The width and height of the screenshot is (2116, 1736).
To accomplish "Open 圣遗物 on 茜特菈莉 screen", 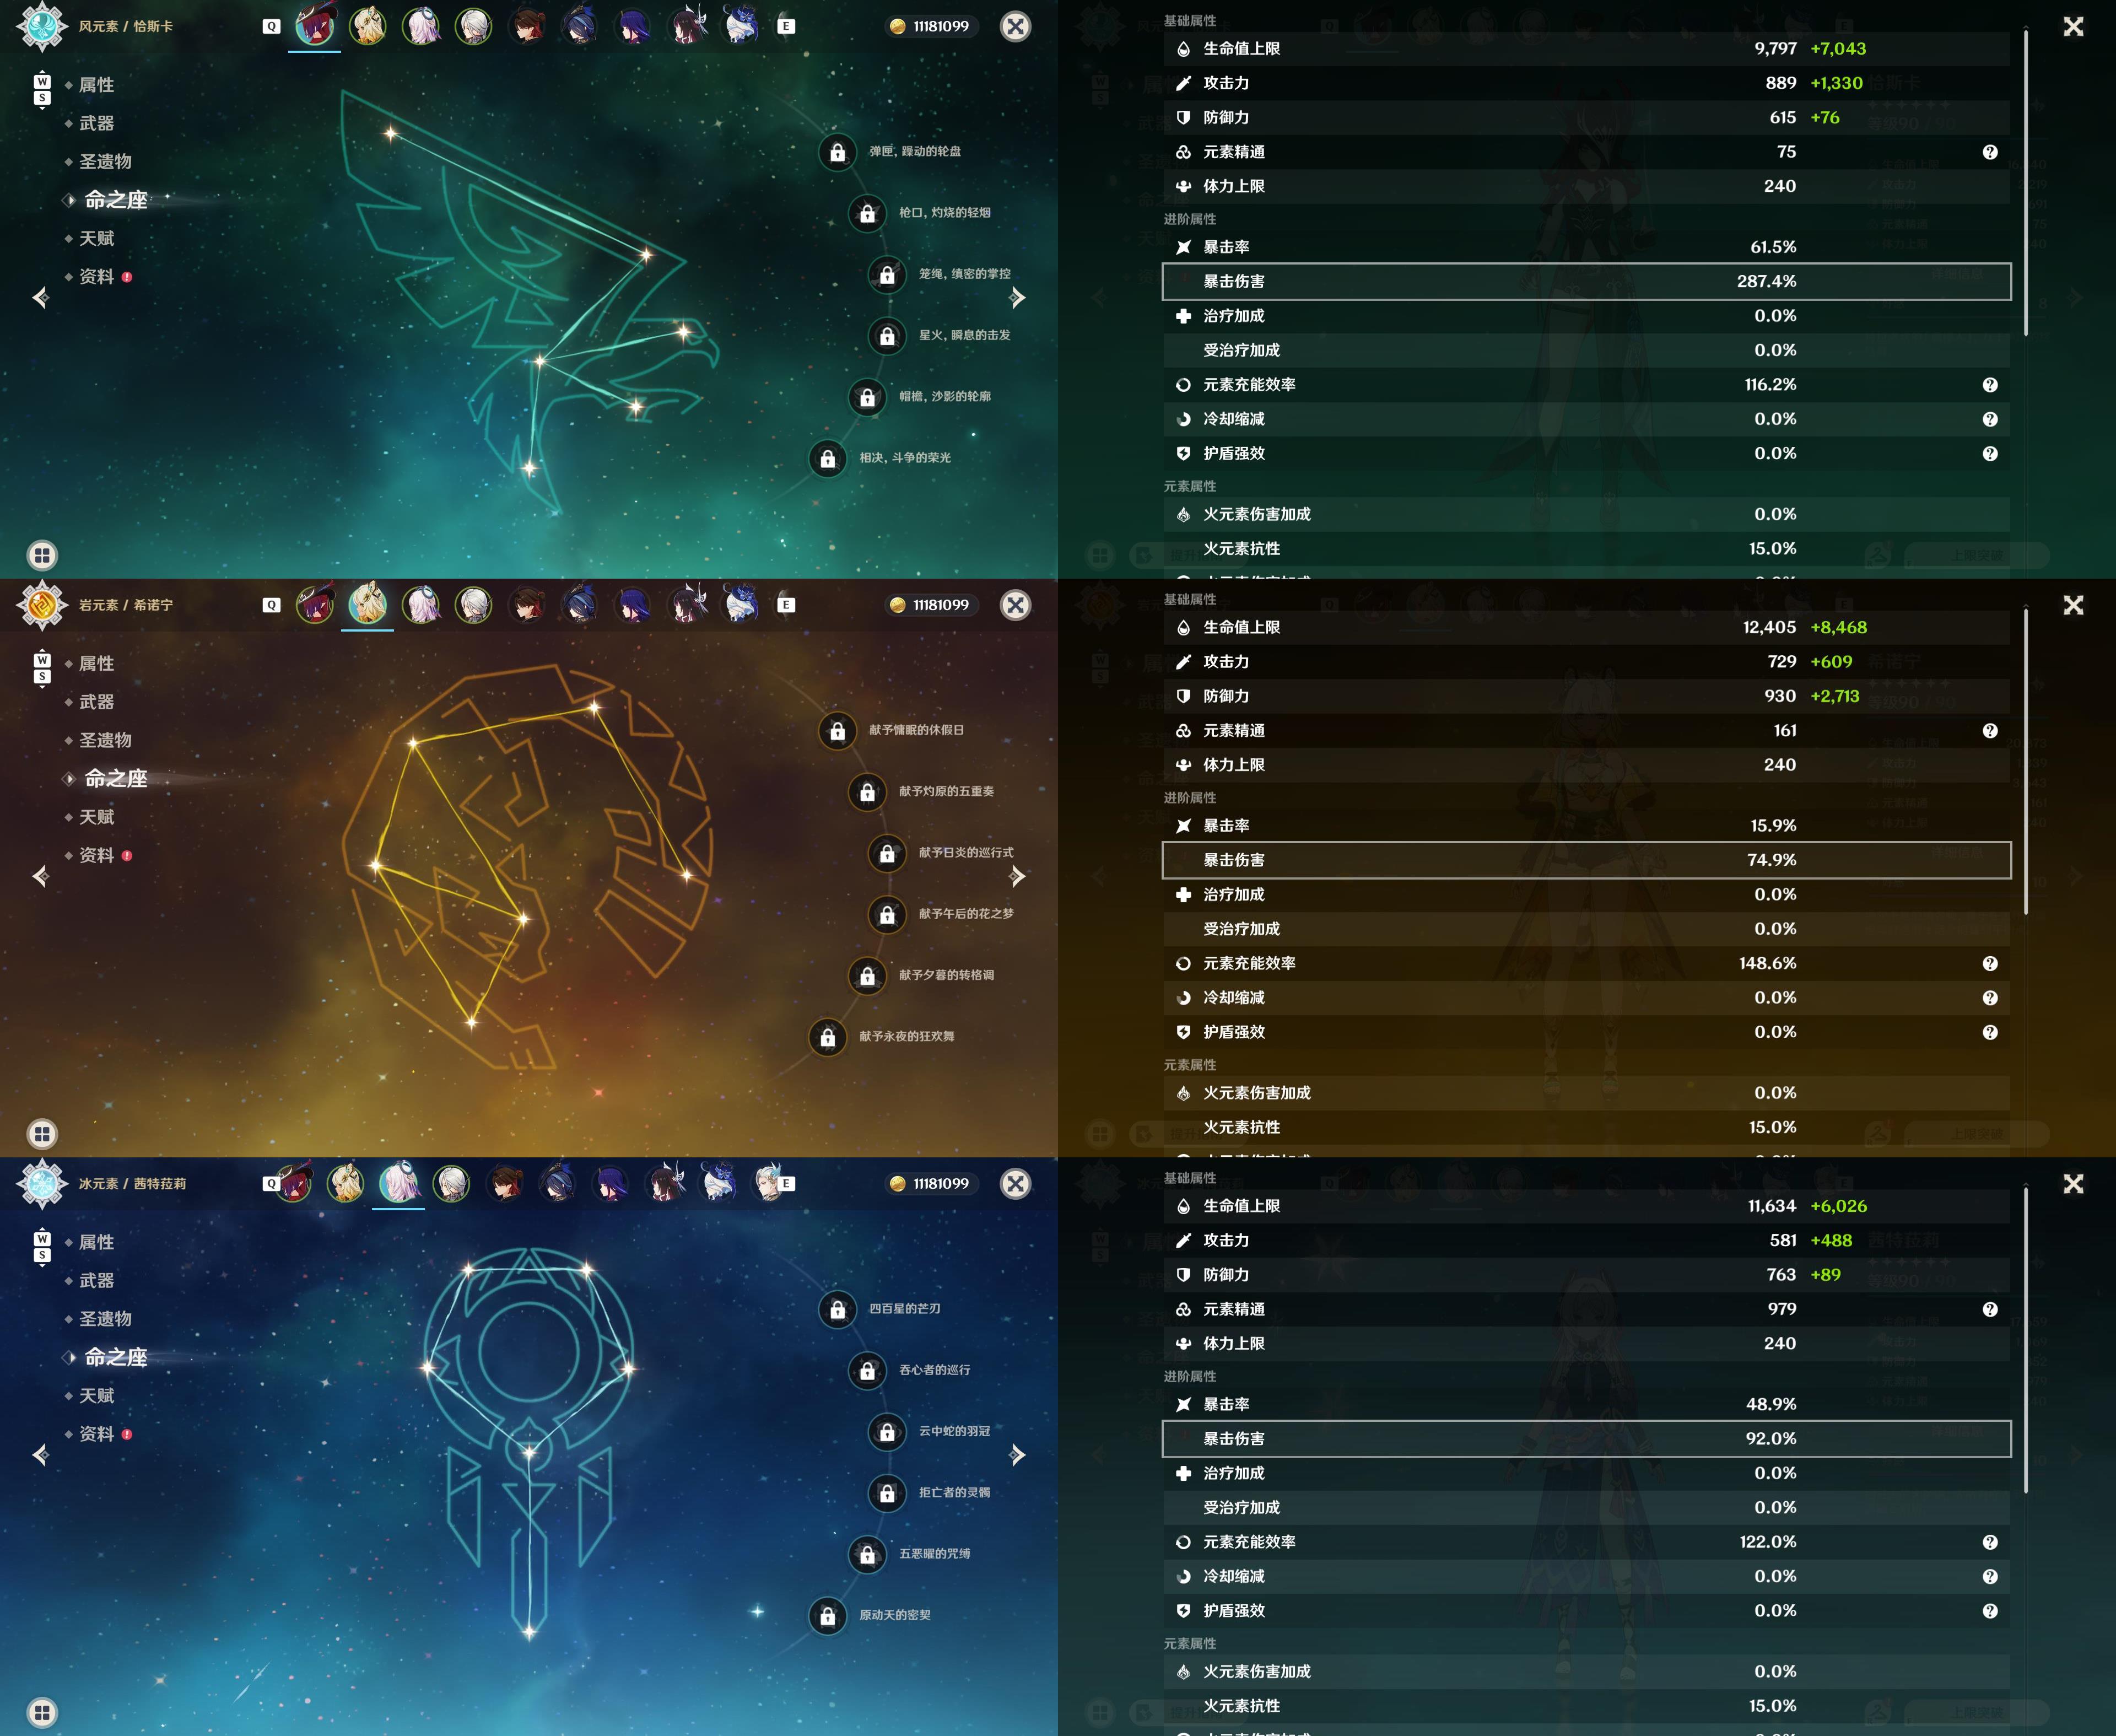I will pyautogui.click(x=105, y=1319).
